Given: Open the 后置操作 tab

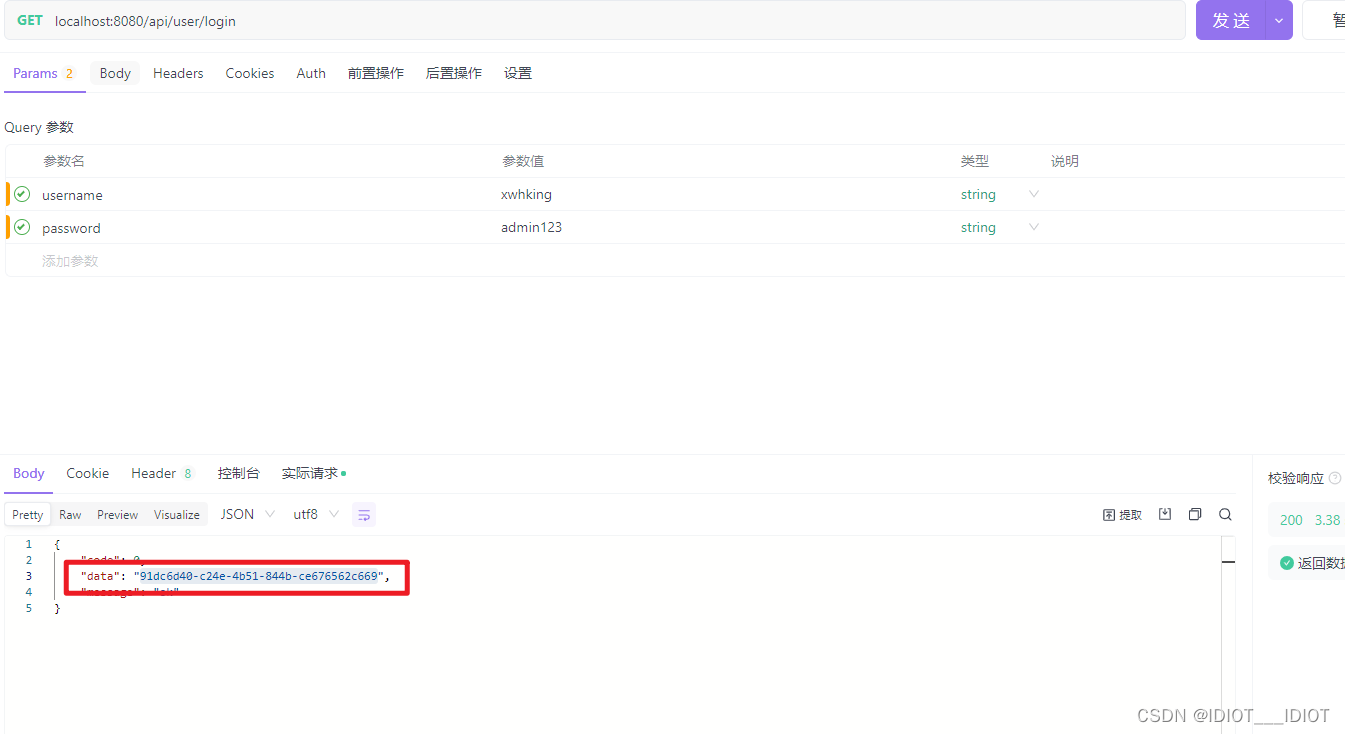Looking at the screenshot, I should [454, 73].
